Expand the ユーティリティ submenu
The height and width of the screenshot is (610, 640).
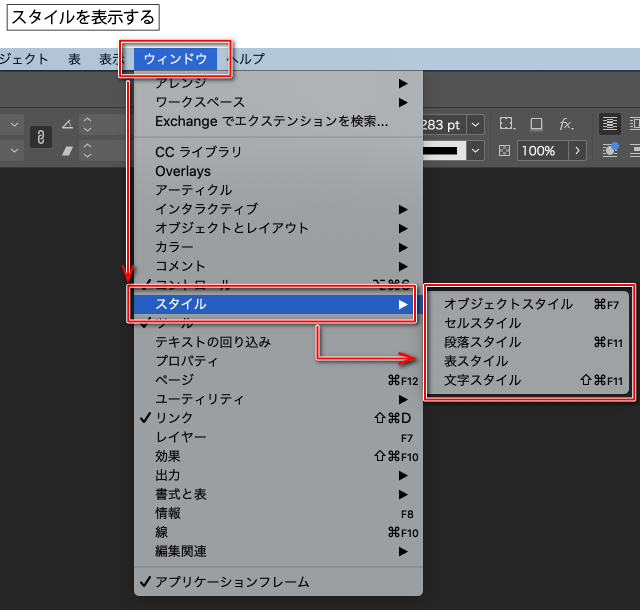point(278,399)
